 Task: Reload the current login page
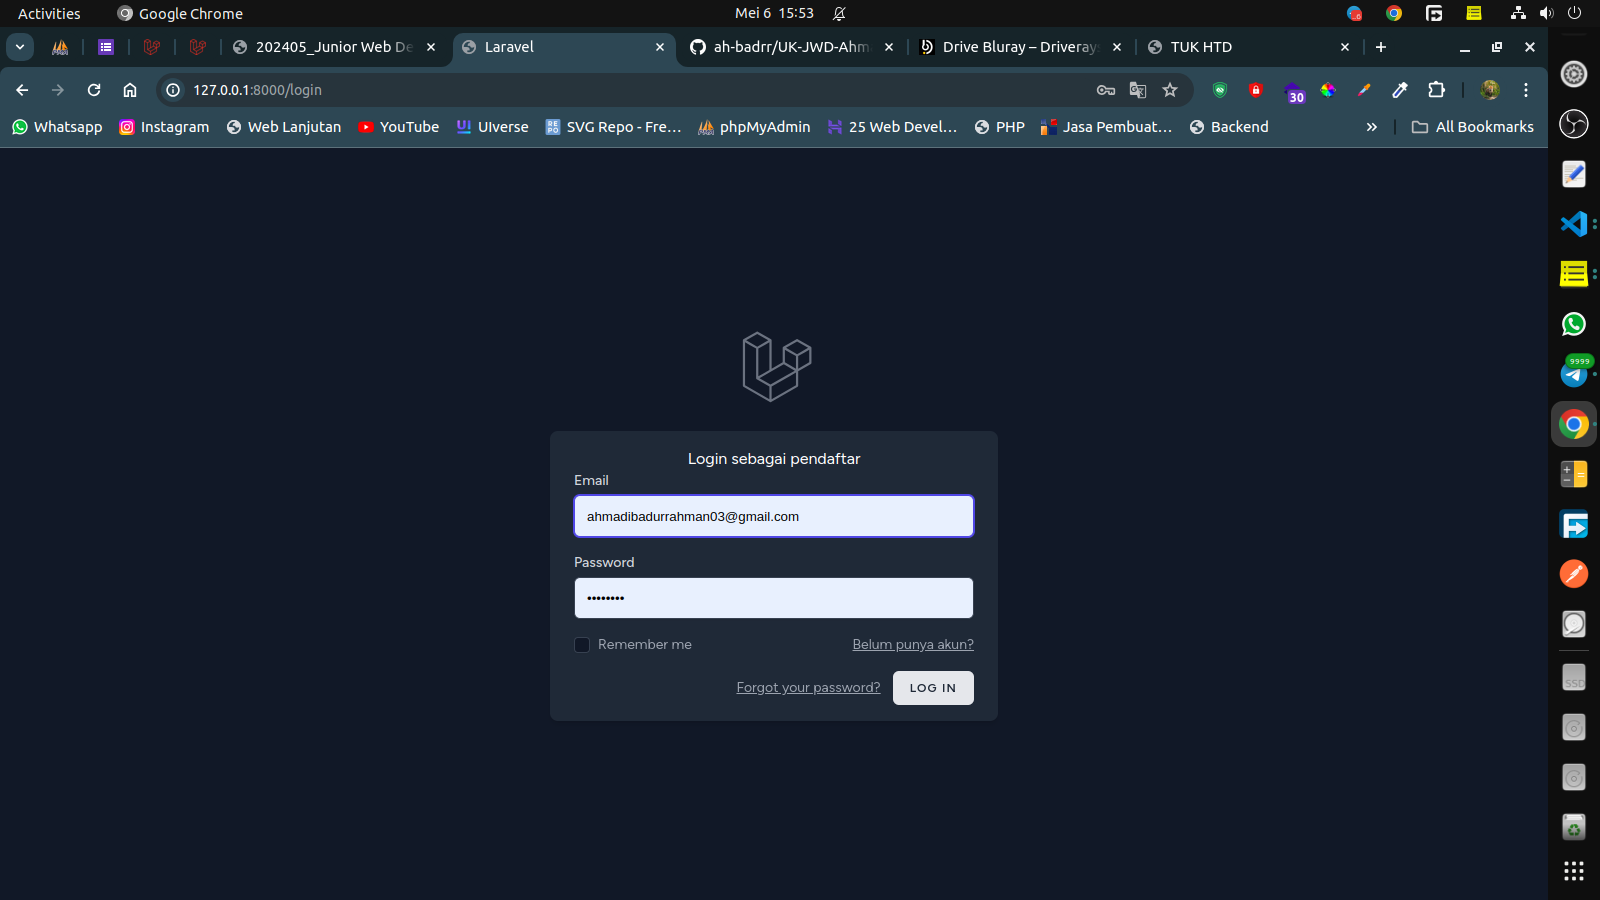pyautogui.click(x=94, y=90)
